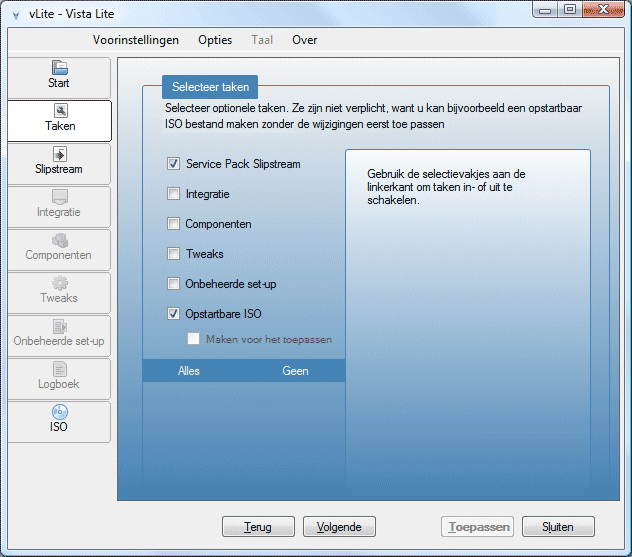Viewport: 632px width, 557px height.
Task: Proceed with the Volgende button
Action: 339,526
